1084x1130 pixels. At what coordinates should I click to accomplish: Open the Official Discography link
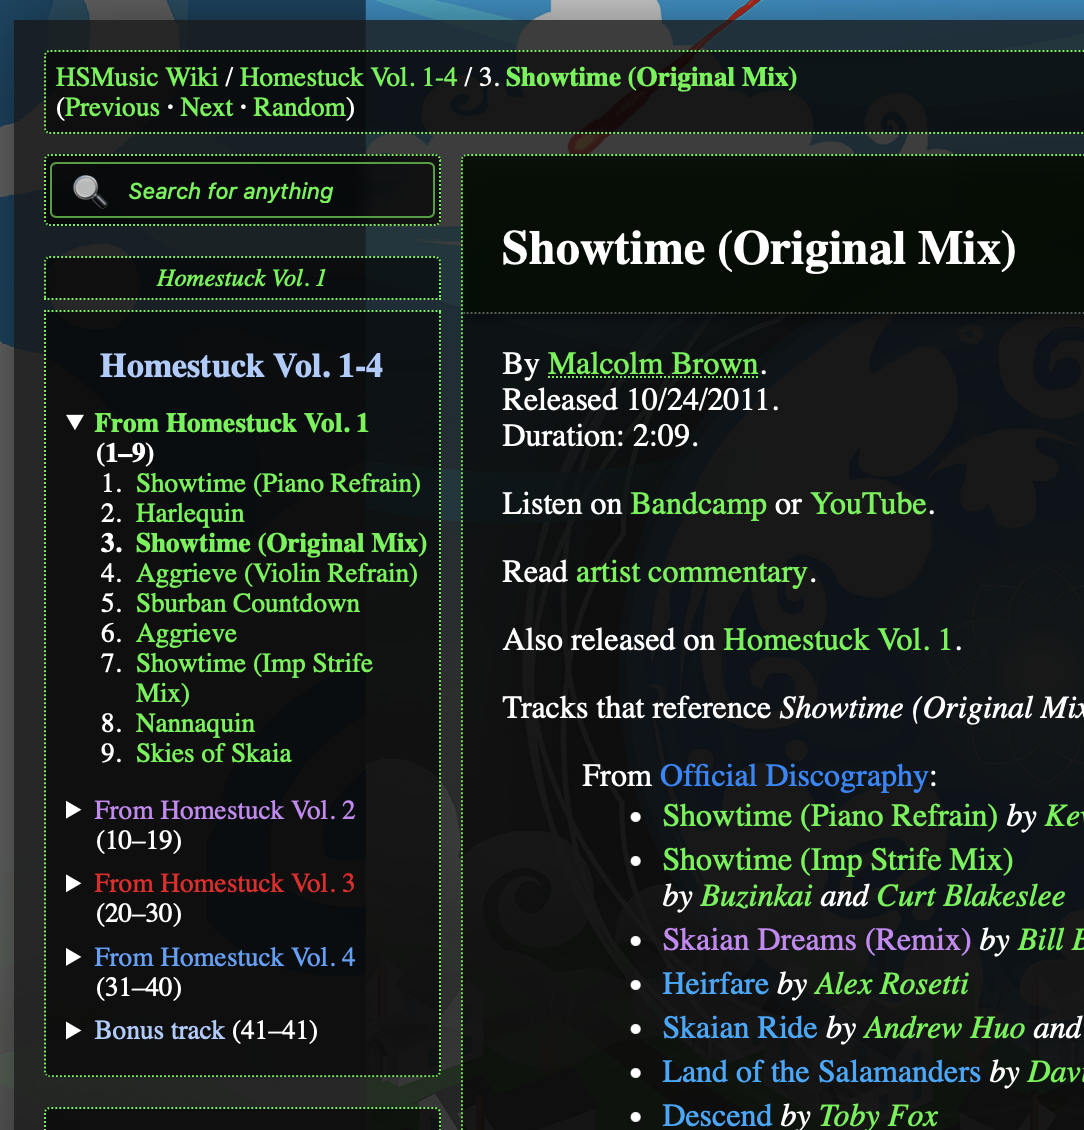[x=794, y=776]
